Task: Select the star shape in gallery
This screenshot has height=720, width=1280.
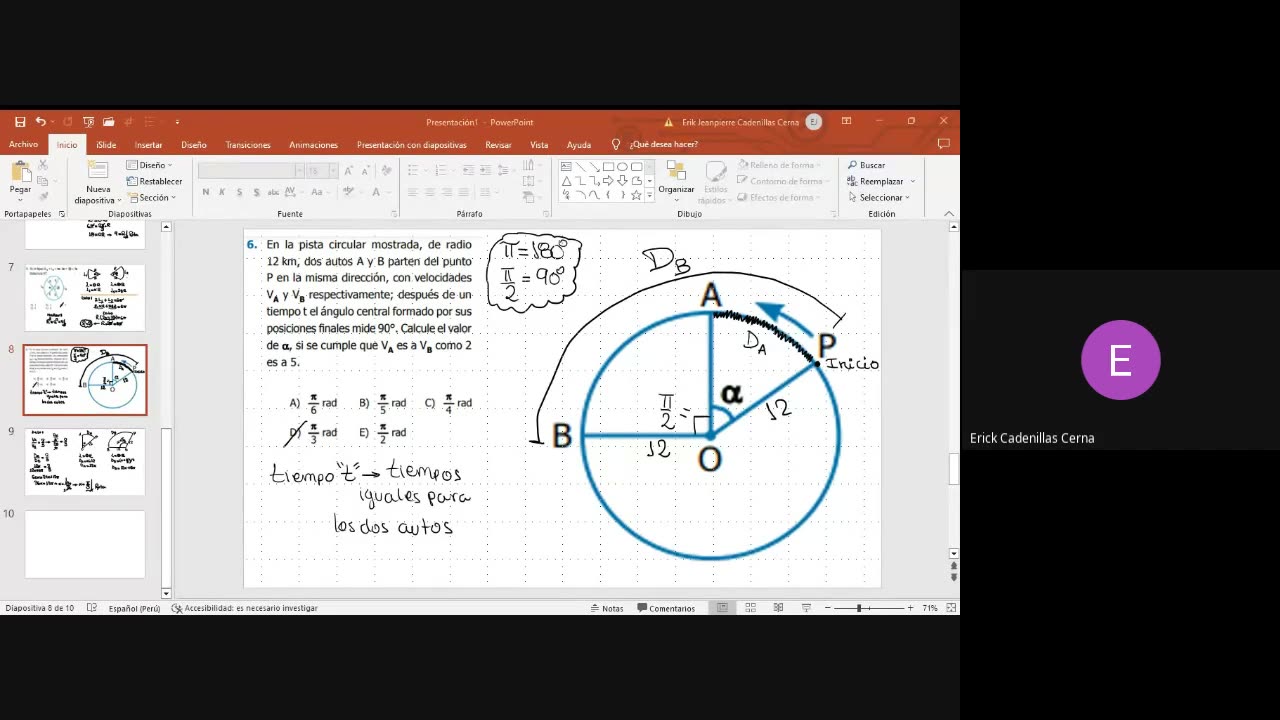Action: pyautogui.click(x=636, y=195)
